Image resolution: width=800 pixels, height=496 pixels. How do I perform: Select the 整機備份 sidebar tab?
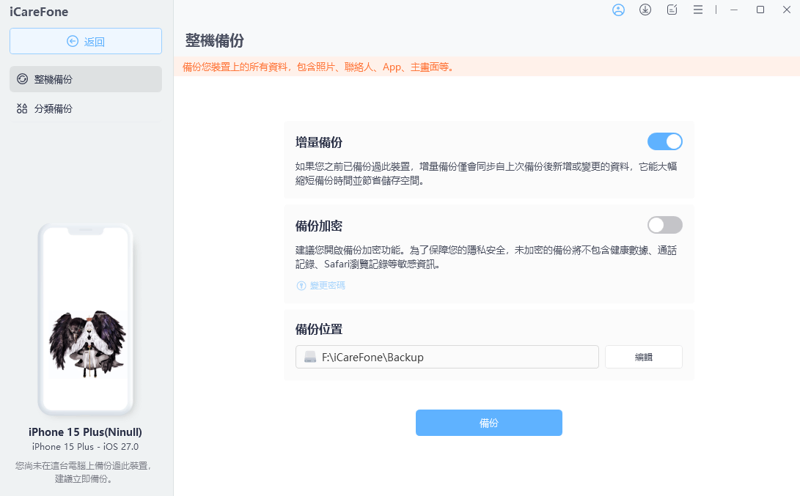pos(86,79)
